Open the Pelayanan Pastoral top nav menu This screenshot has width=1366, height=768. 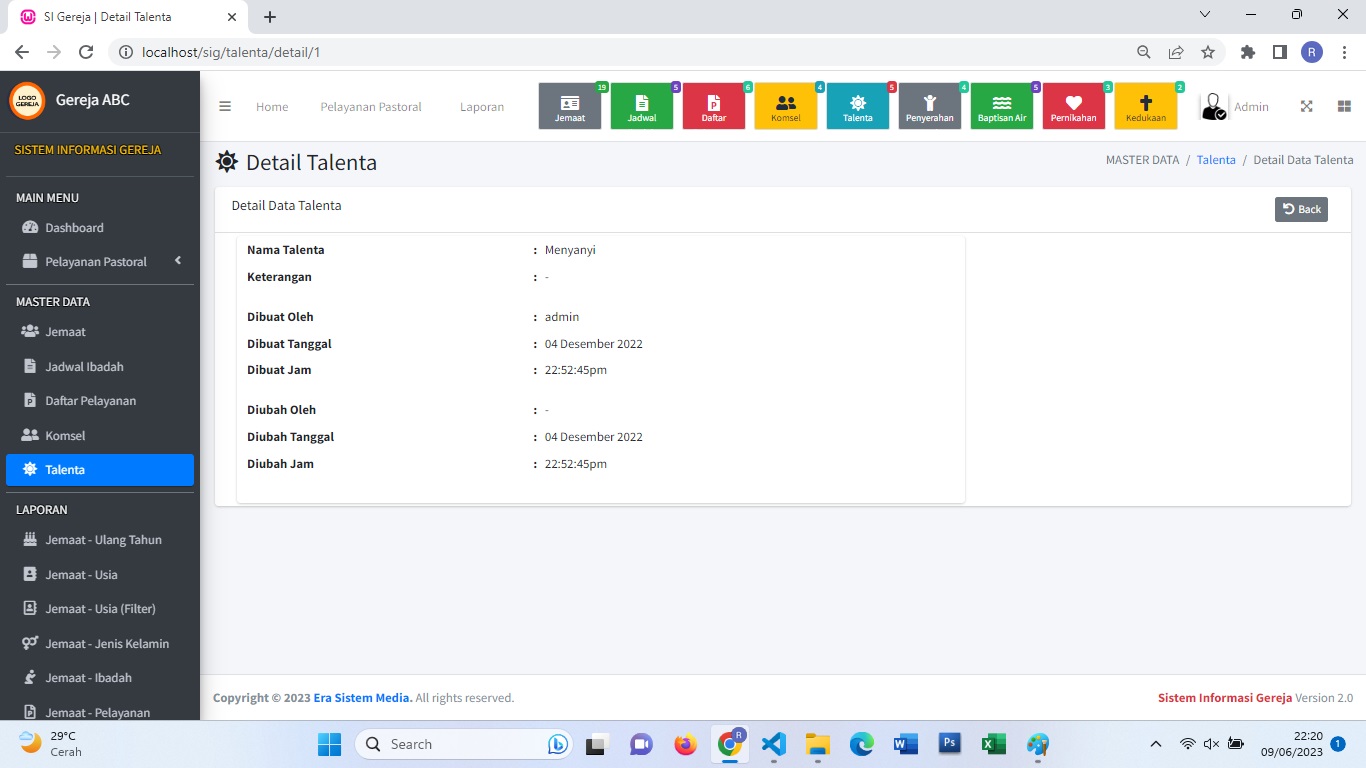click(x=371, y=107)
